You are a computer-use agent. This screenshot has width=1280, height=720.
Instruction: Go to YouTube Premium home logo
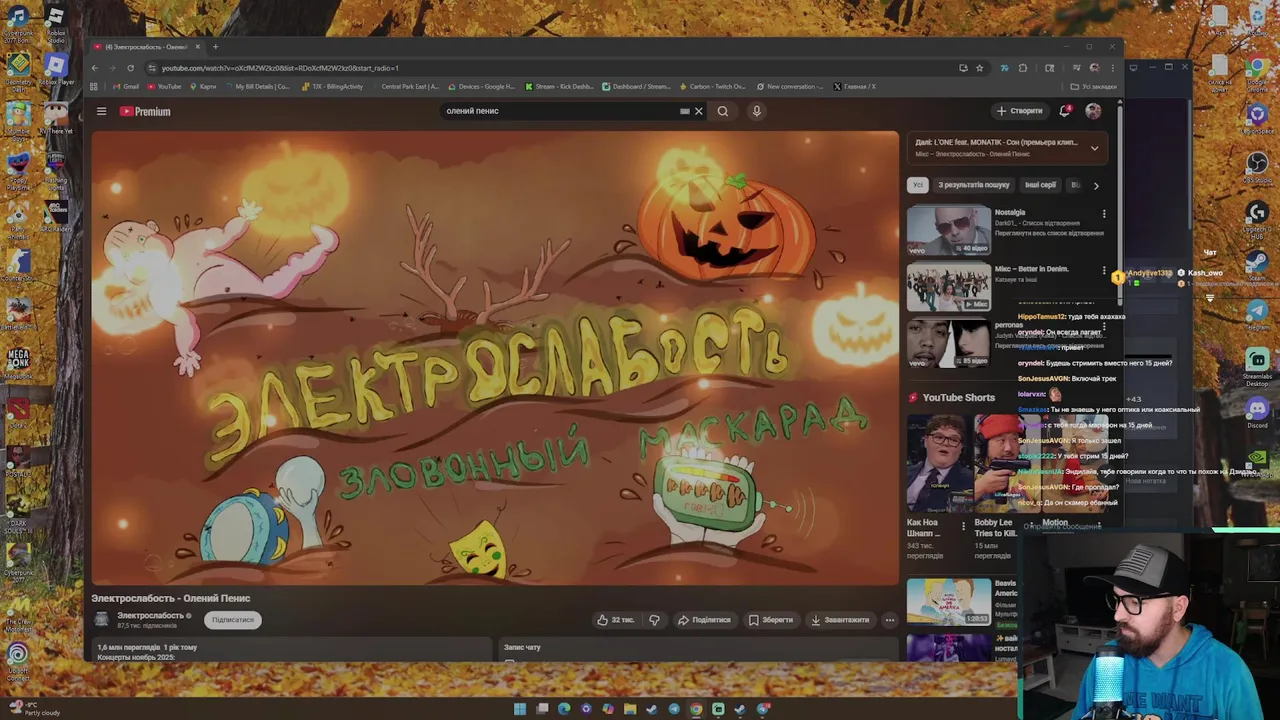tap(145, 111)
